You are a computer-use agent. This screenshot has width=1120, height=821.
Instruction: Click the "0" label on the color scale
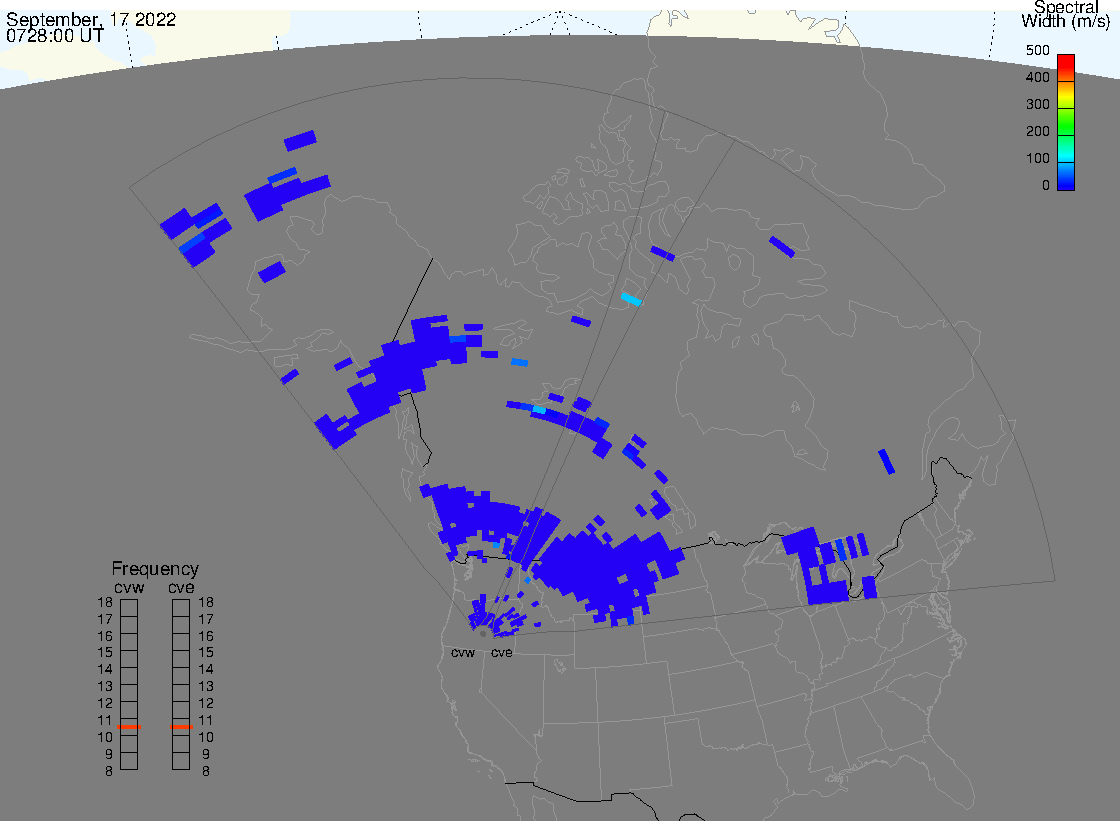point(1046,186)
